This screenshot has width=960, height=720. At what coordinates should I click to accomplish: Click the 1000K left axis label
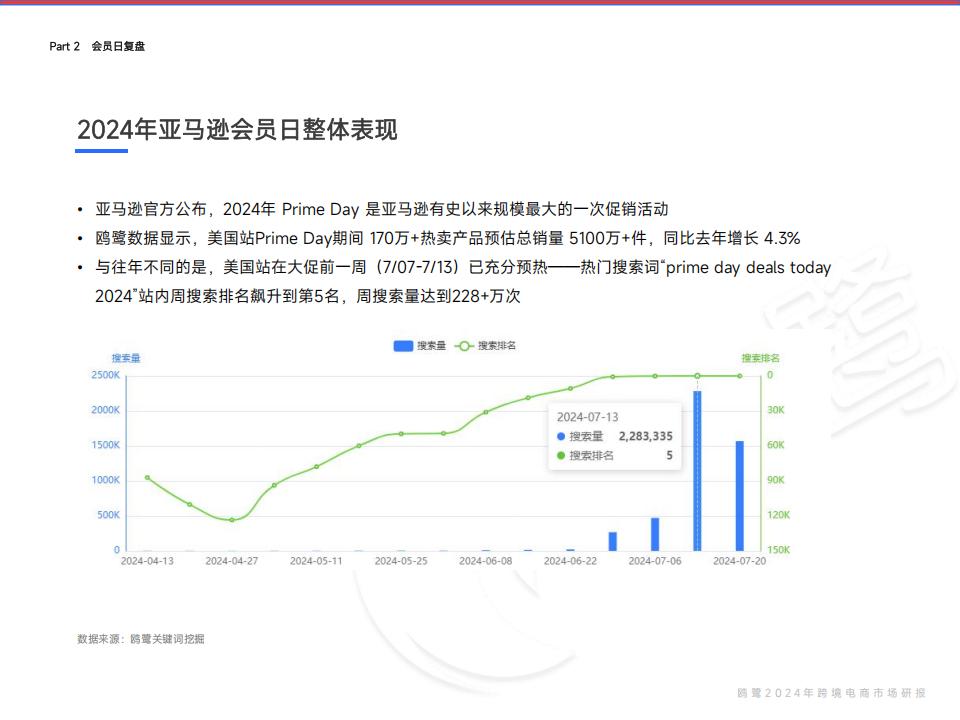coord(105,480)
